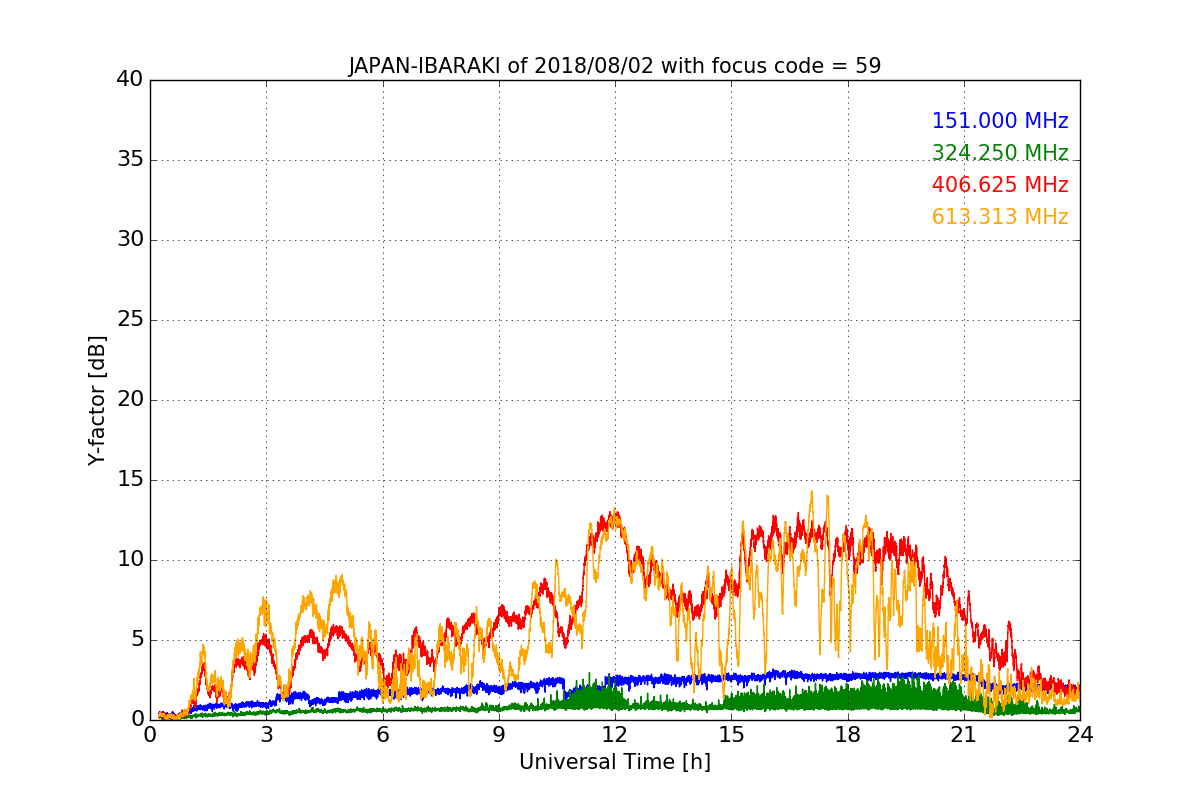Click the 'Y-factor [dB]' axis label

click(x=97, y=400)
